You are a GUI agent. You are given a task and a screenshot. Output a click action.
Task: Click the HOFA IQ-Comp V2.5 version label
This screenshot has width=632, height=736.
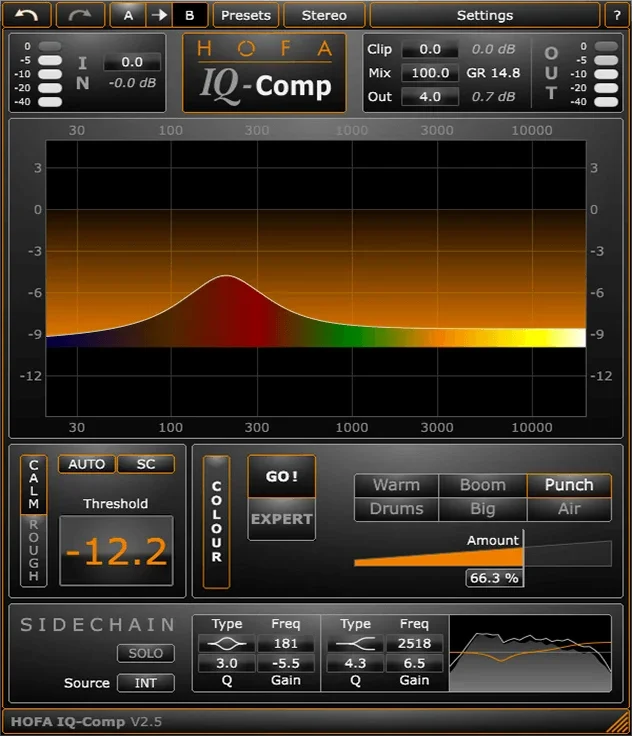[x=86, y=721]
